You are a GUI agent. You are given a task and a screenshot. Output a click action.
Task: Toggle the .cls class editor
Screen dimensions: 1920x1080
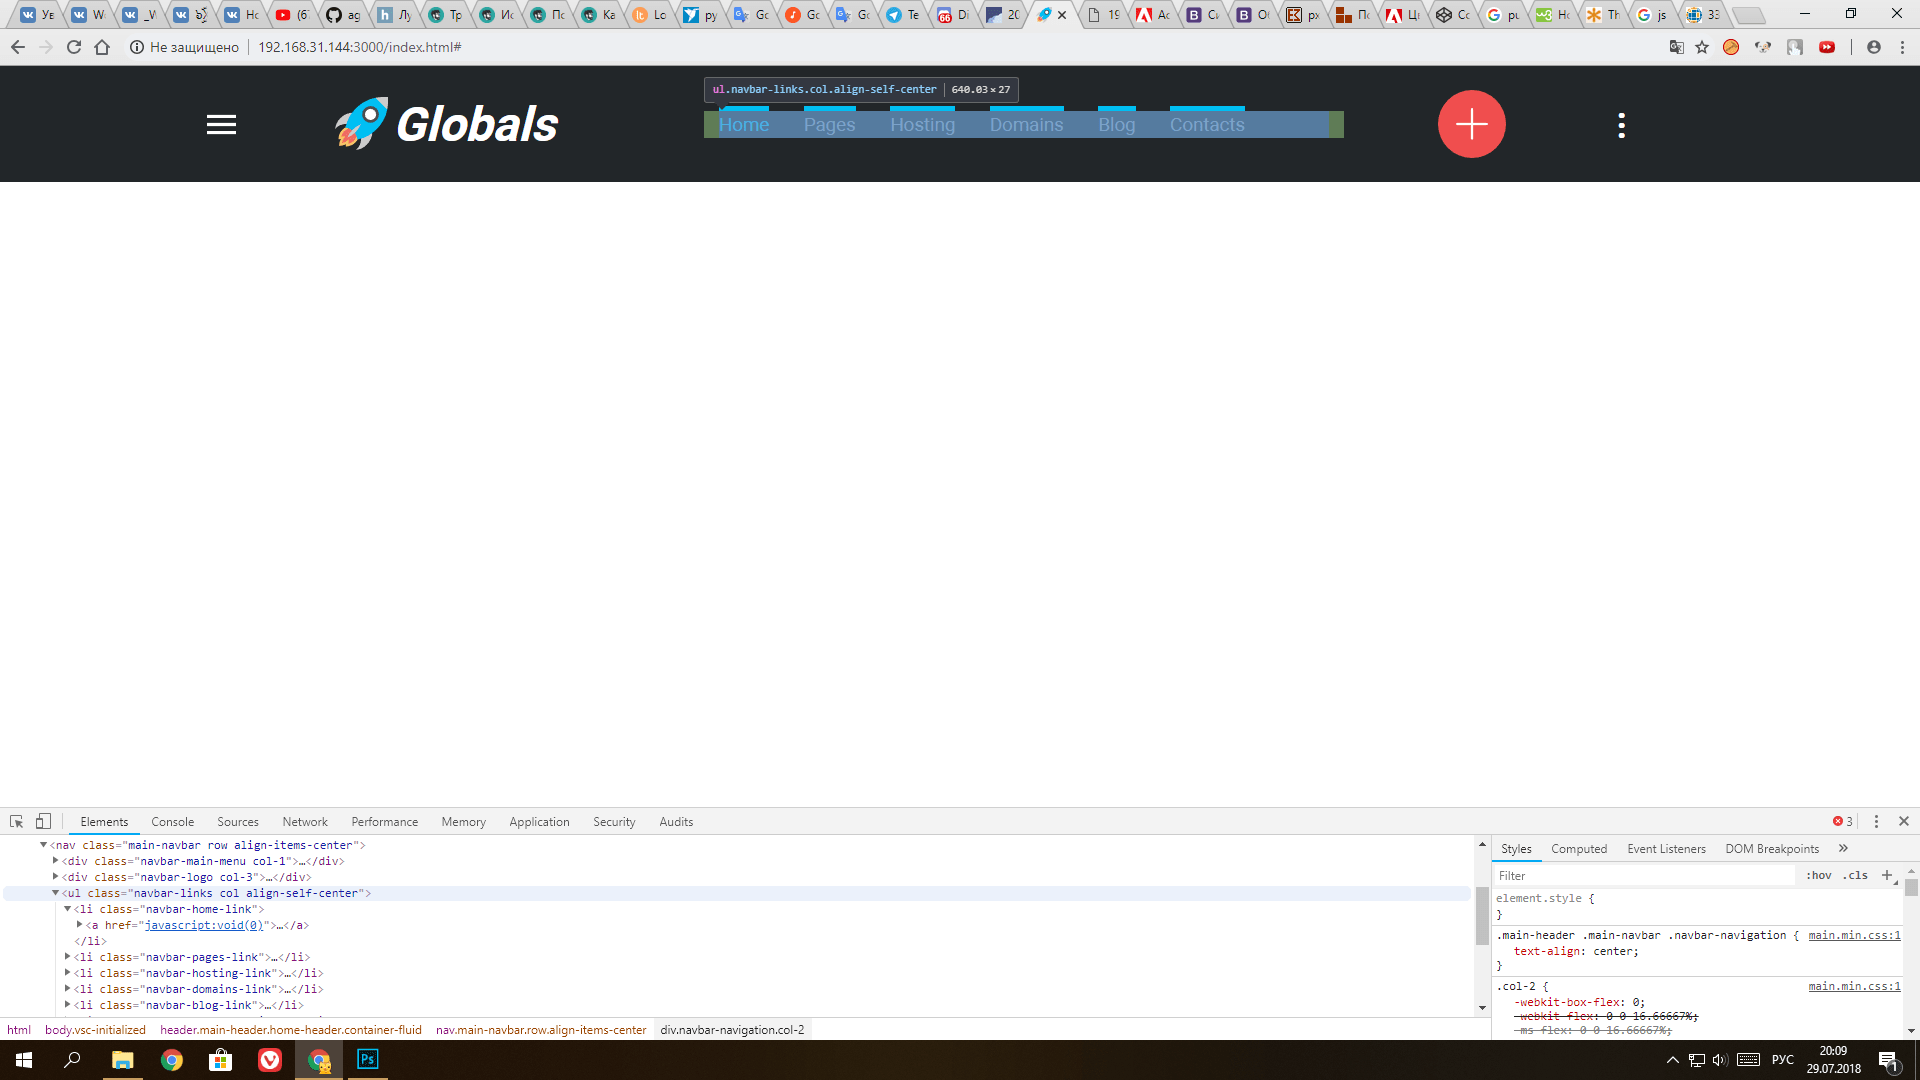click(1856, 875)
